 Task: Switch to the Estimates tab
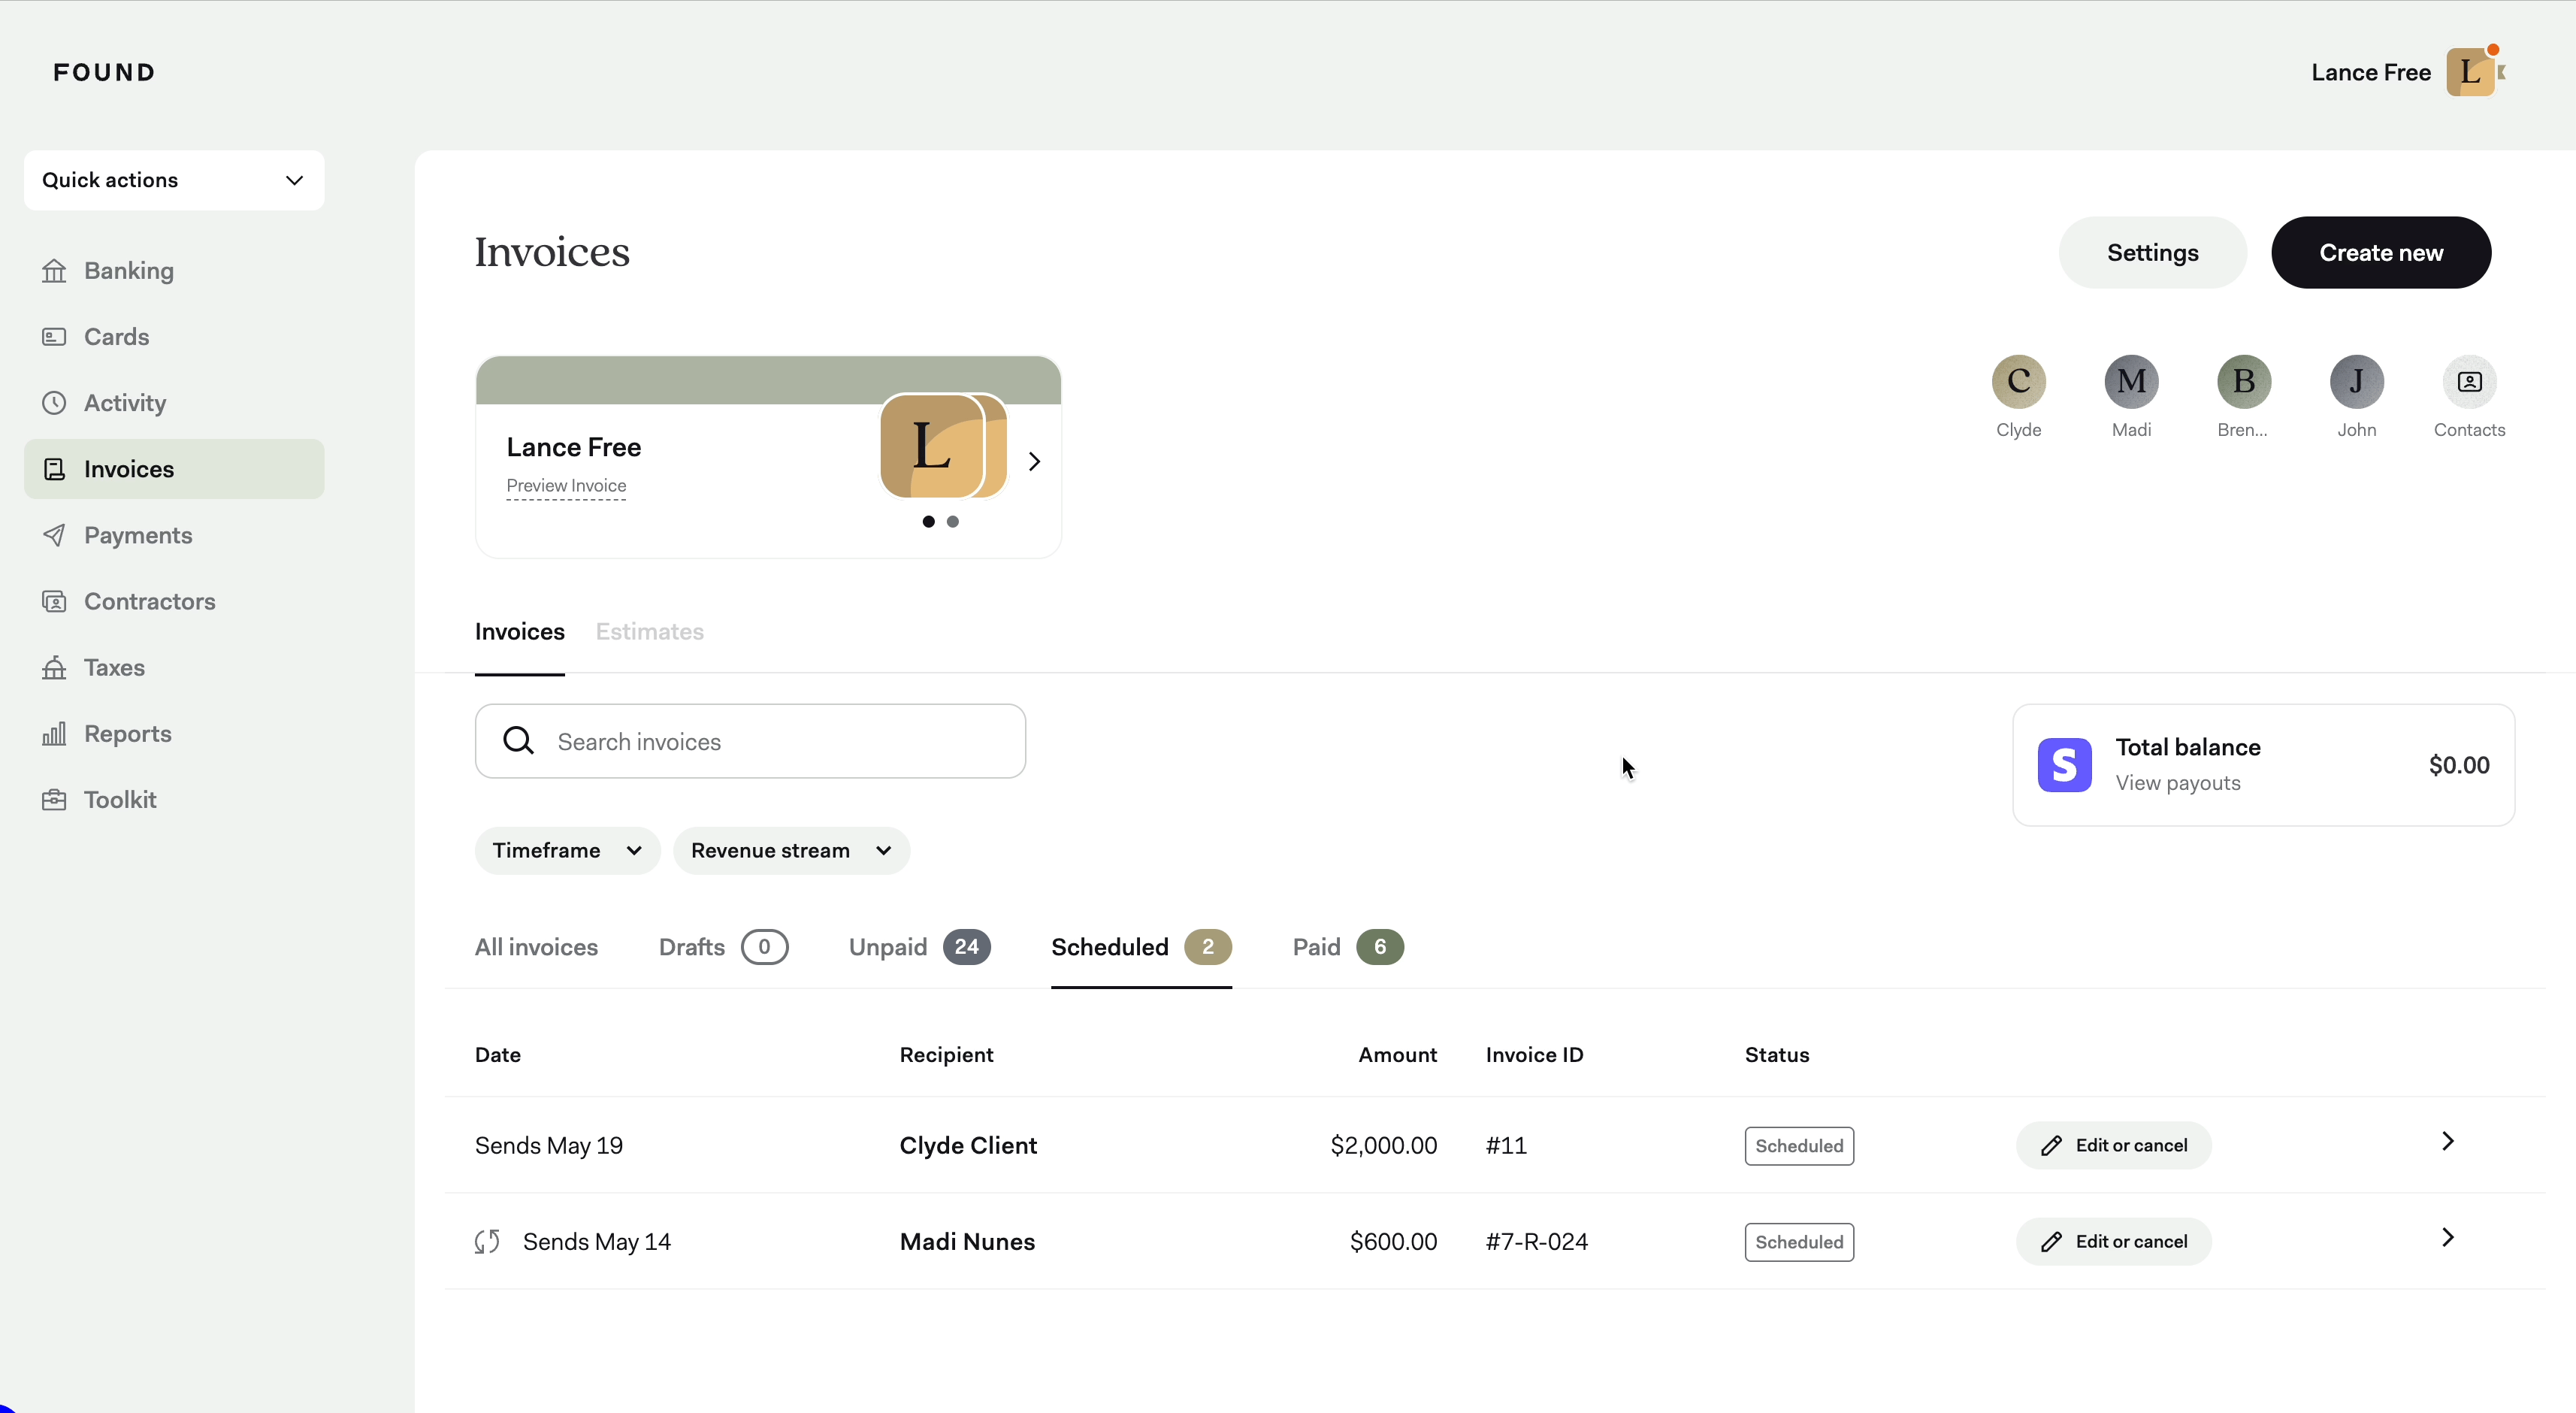(649, 632)
